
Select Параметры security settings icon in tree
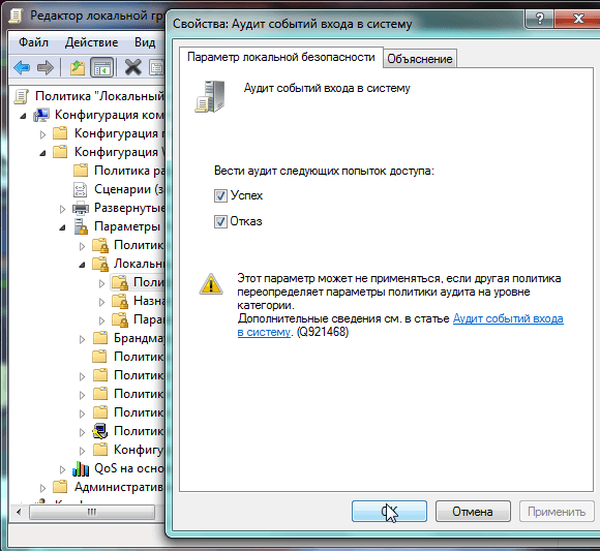point(81,227)
